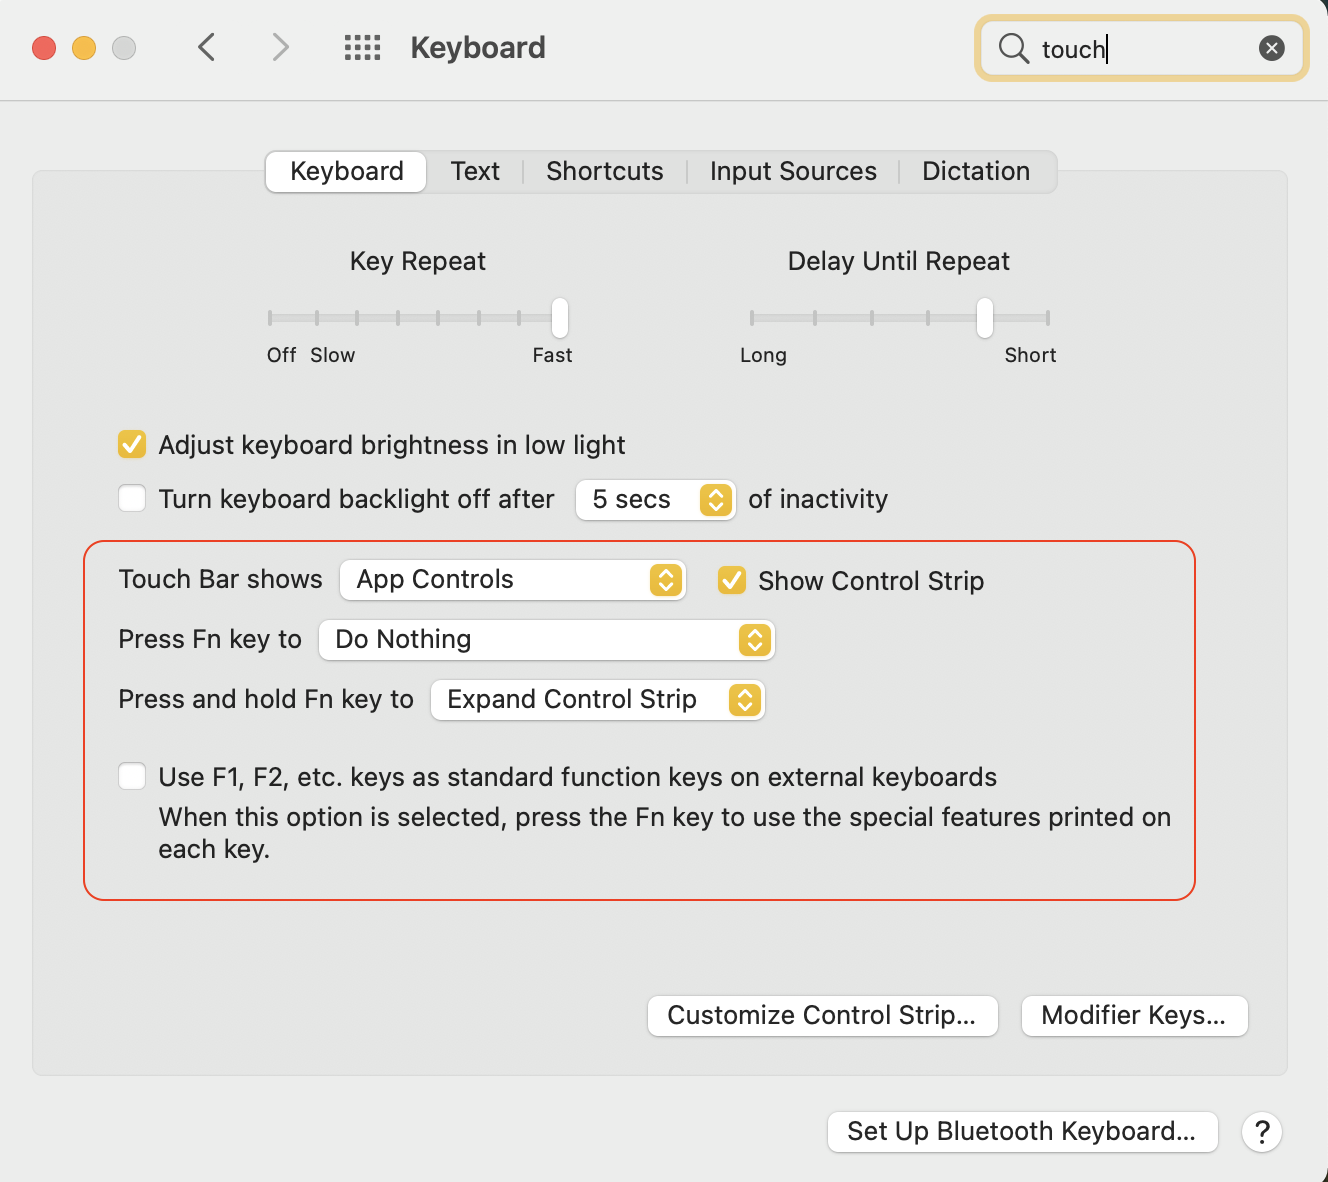Go back with the left chevron arrow
Image resolution: width=1328 pixels, height=1182 pixels.
click(207, 47)
